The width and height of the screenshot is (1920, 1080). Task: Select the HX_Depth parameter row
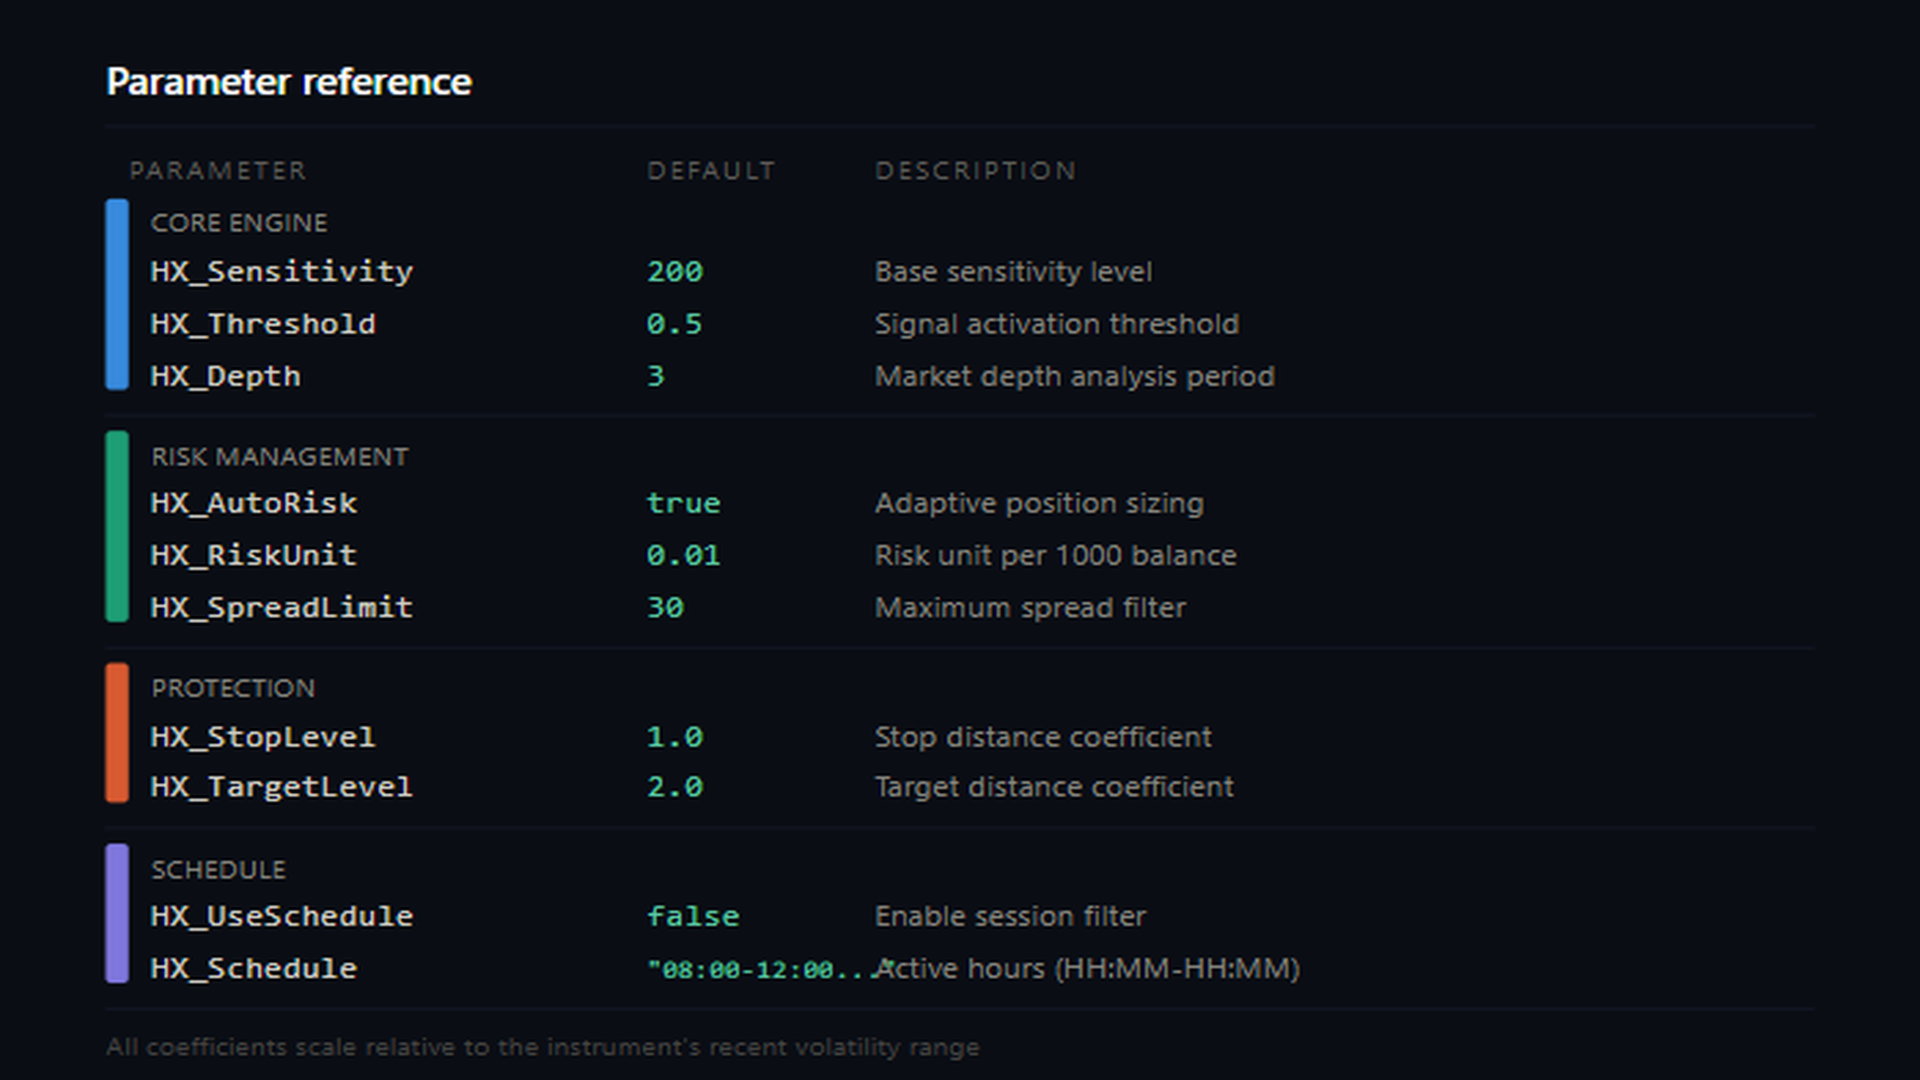(x=225, y=376)
